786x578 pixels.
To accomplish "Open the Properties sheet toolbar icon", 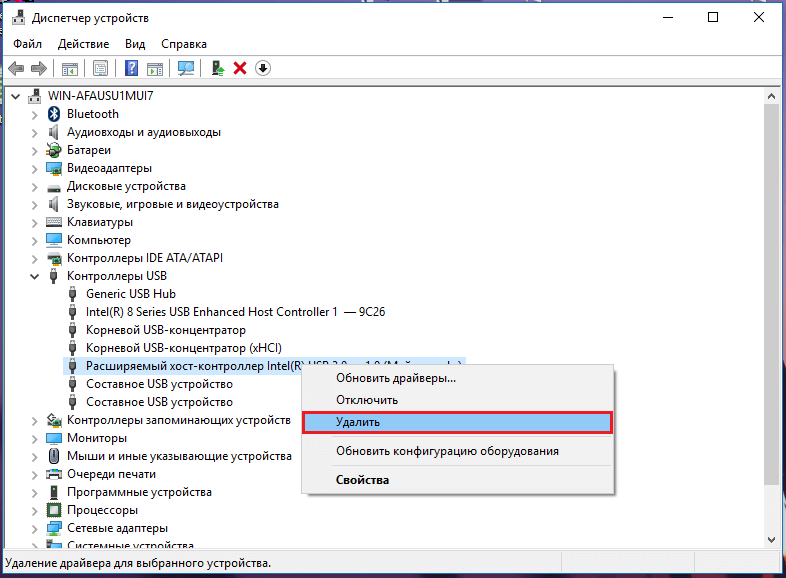I will pos(101,68).
